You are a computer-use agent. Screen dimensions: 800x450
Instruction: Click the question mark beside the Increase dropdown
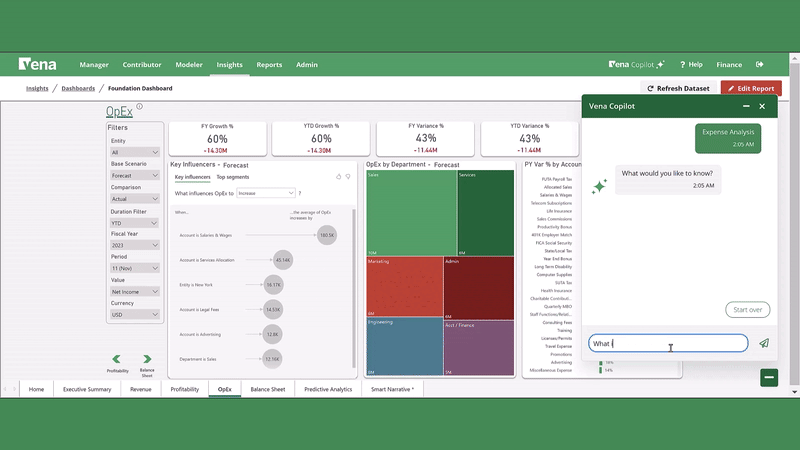[x=299, y=193]
